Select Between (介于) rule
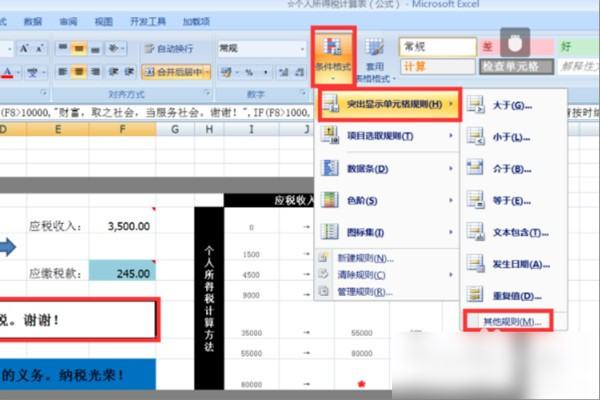 [x=512, y=169]
